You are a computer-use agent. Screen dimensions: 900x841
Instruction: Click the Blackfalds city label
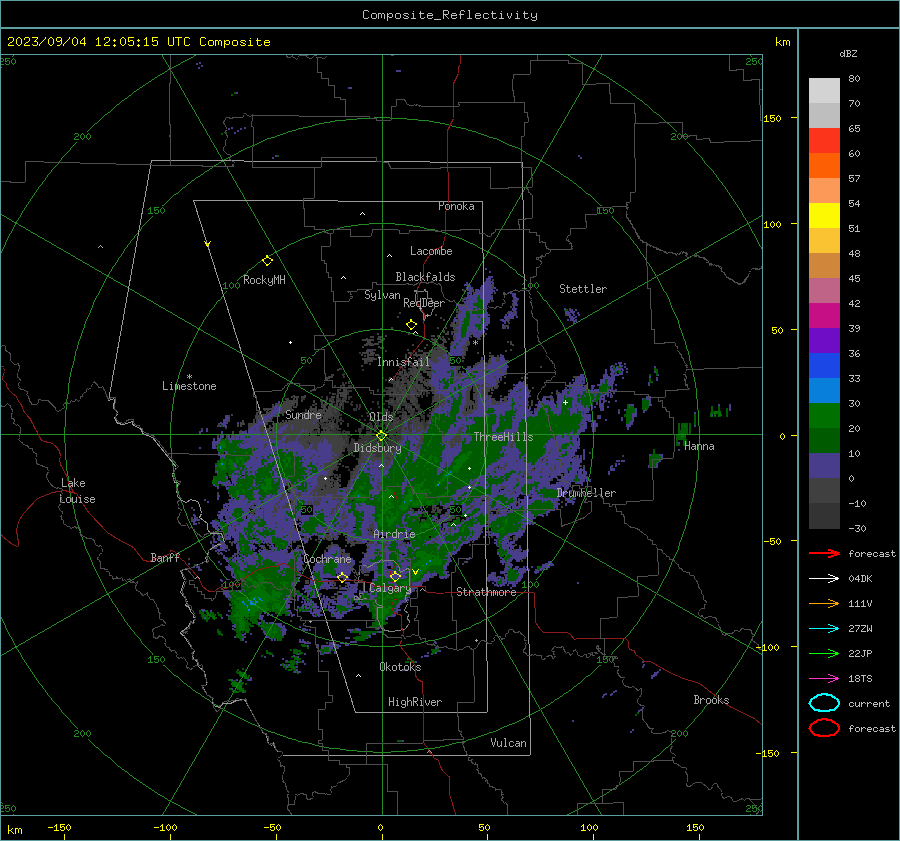425,277
